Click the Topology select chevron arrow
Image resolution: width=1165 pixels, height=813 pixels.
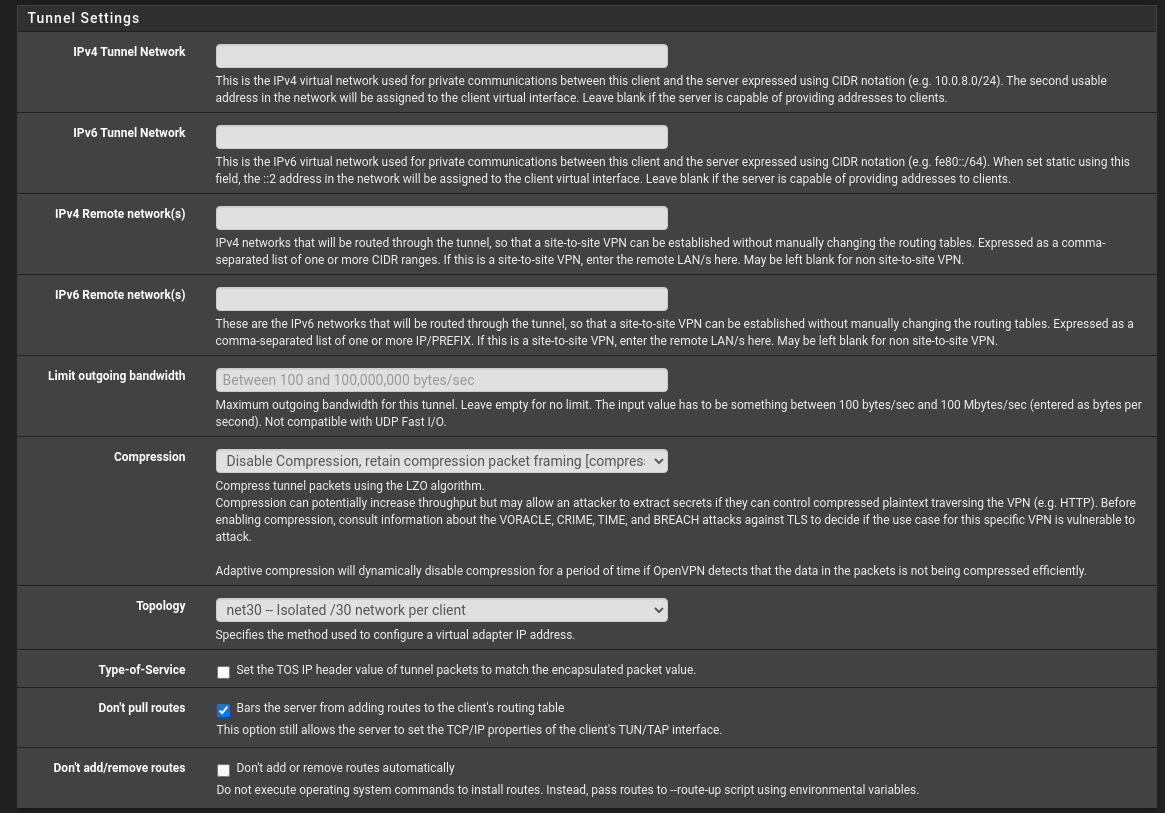click(x=658, y=610)
